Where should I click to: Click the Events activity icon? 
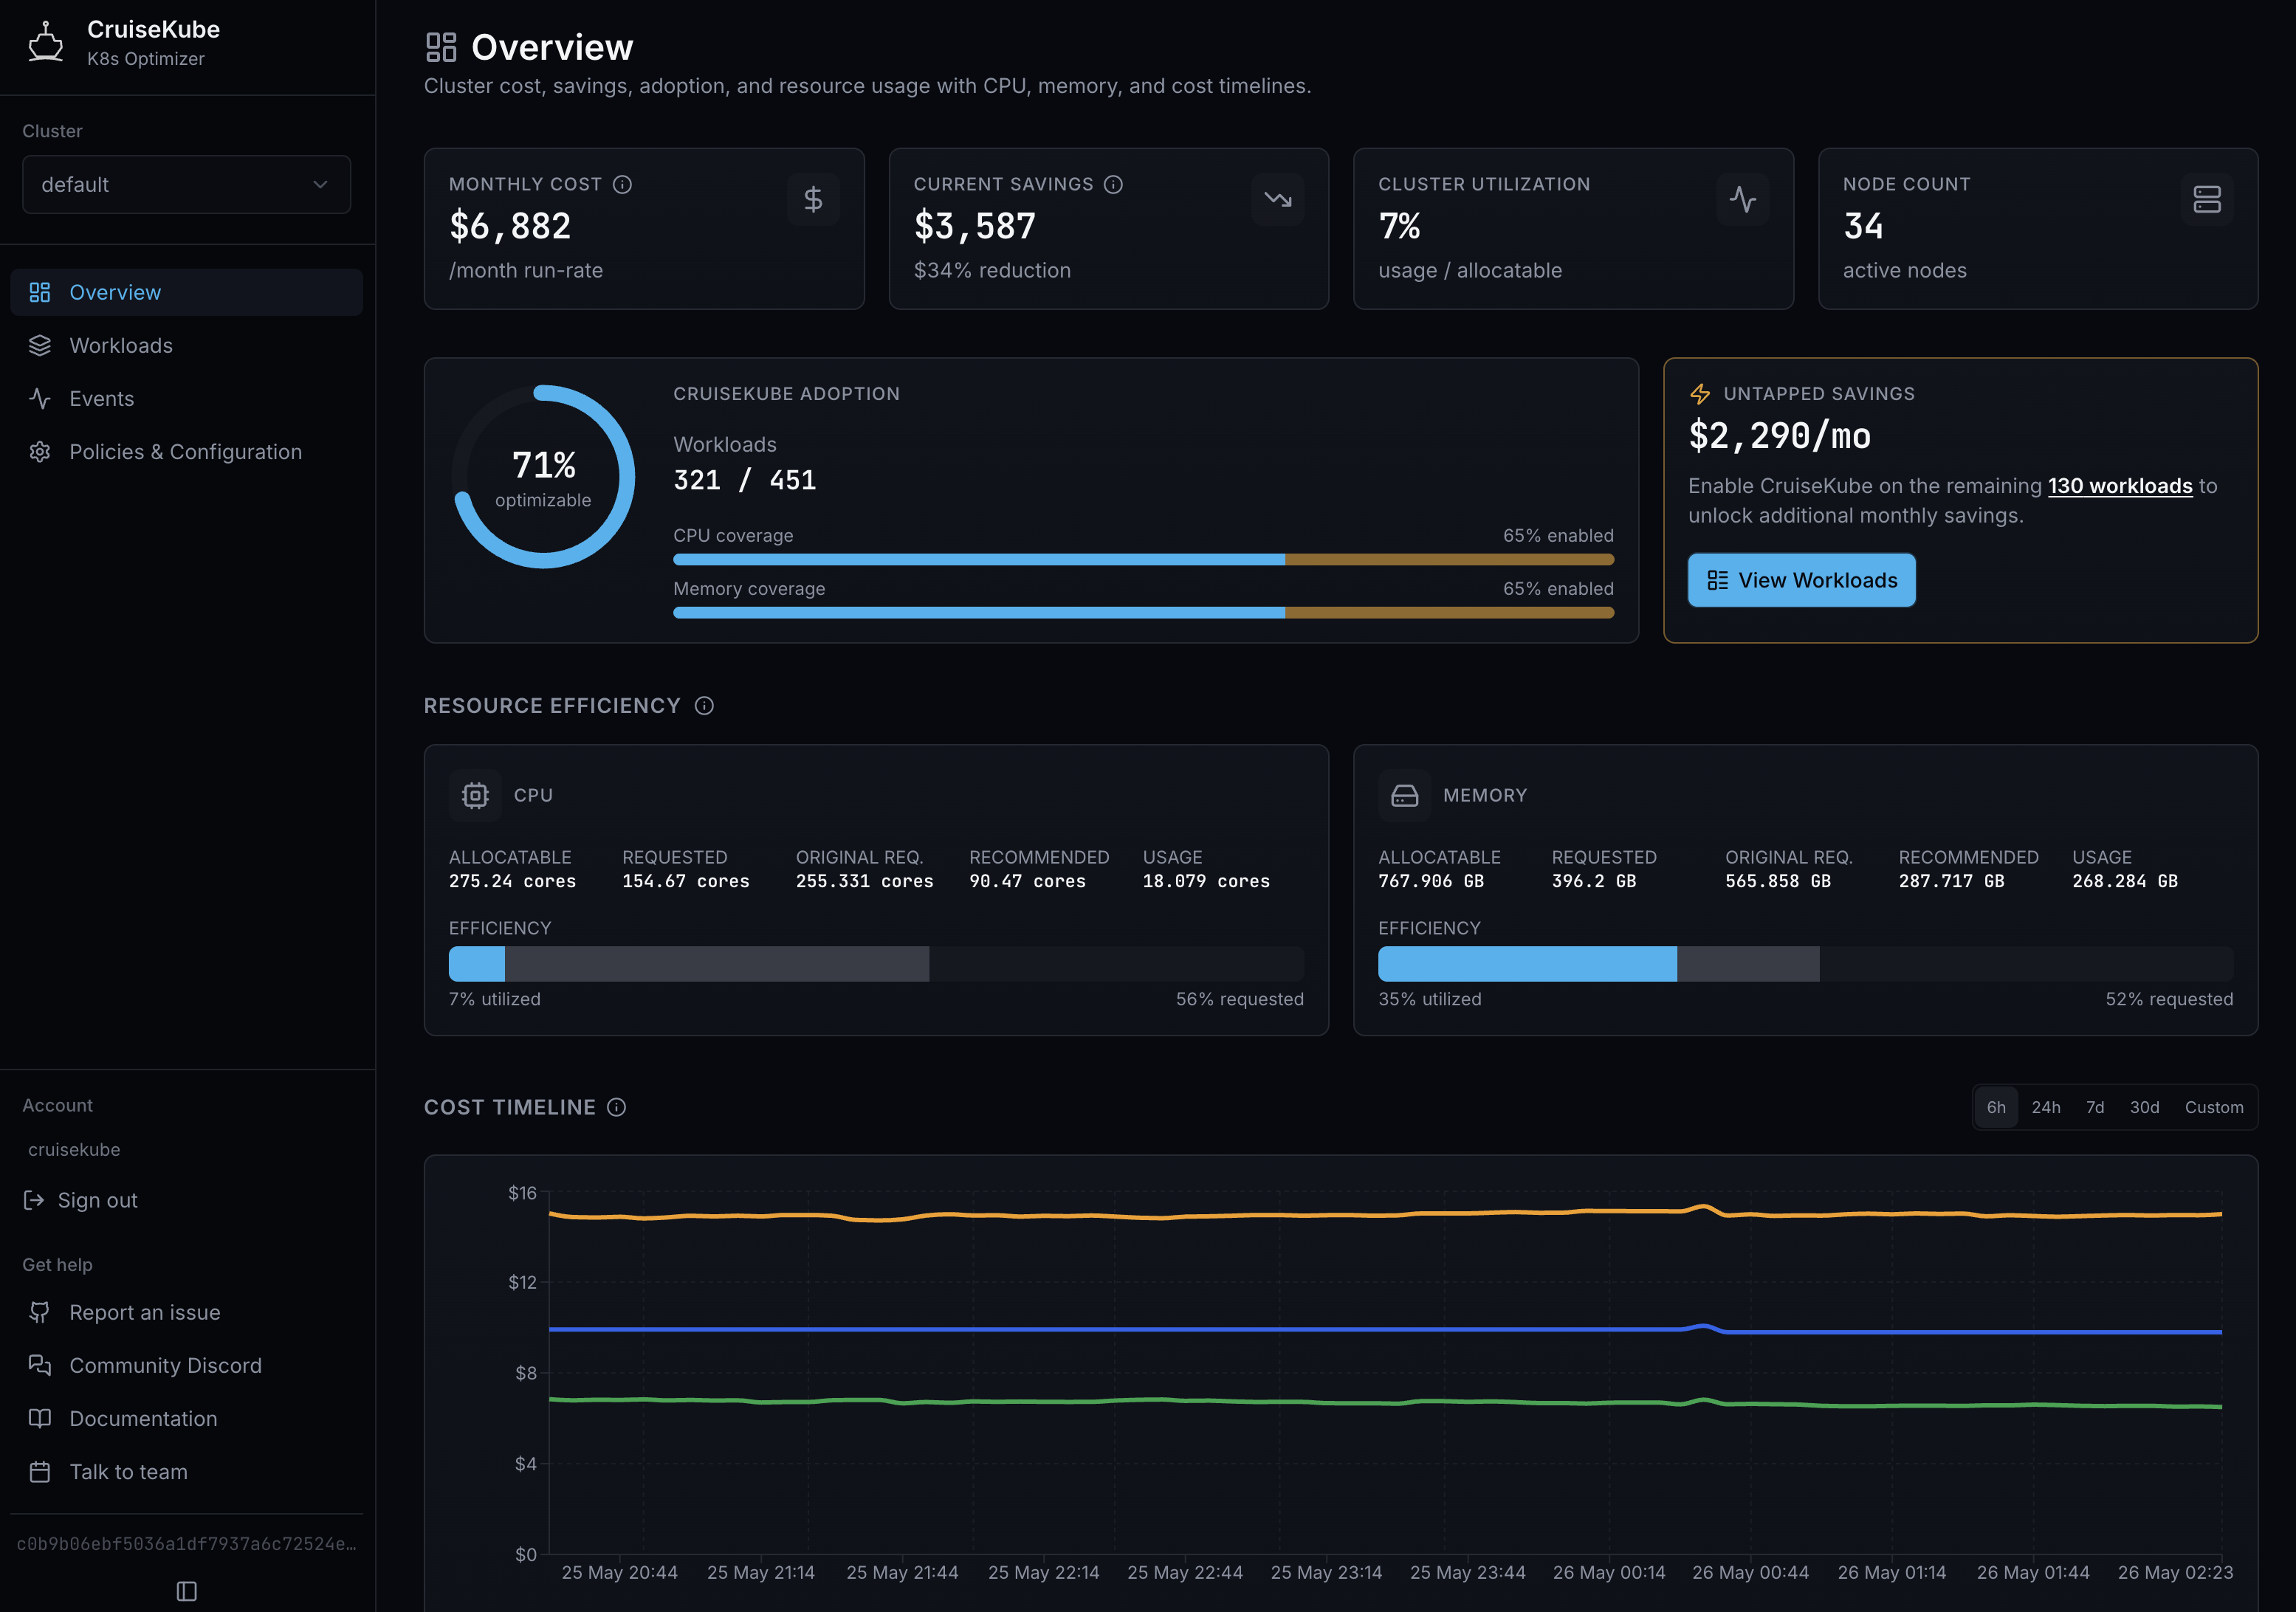40,398
